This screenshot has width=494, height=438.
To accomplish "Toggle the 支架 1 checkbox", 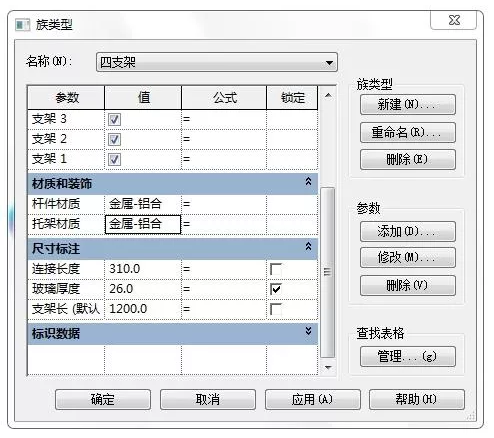I will tap(114, 159).
